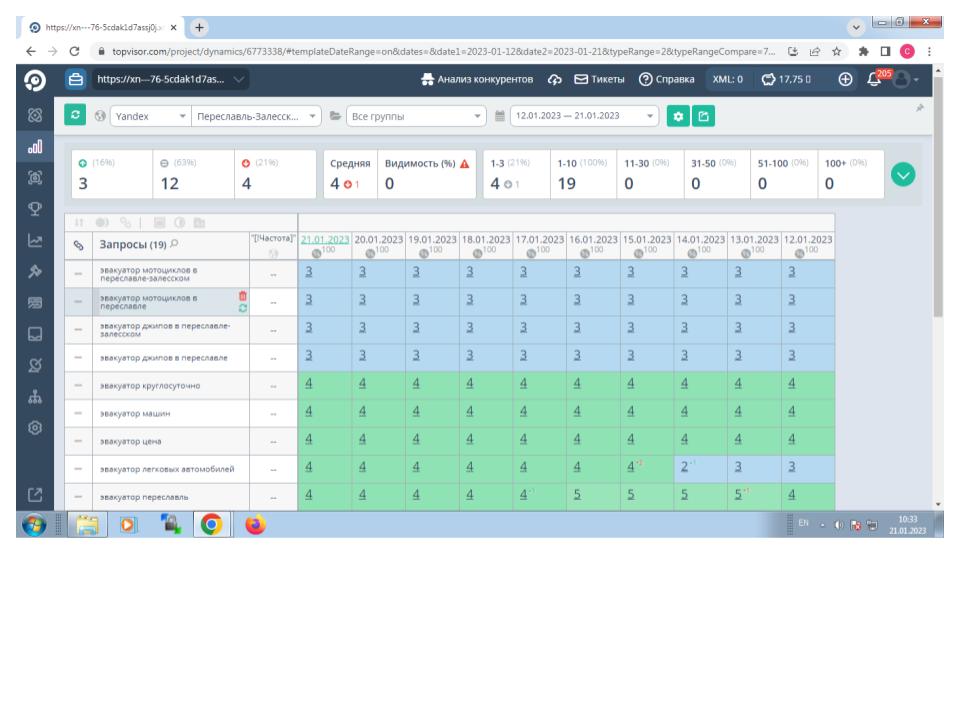Image resolution: width=960 pixels, height=720 pixels.
Task: Click the plus circle icon in header
Action: click(x=845, y=80)
